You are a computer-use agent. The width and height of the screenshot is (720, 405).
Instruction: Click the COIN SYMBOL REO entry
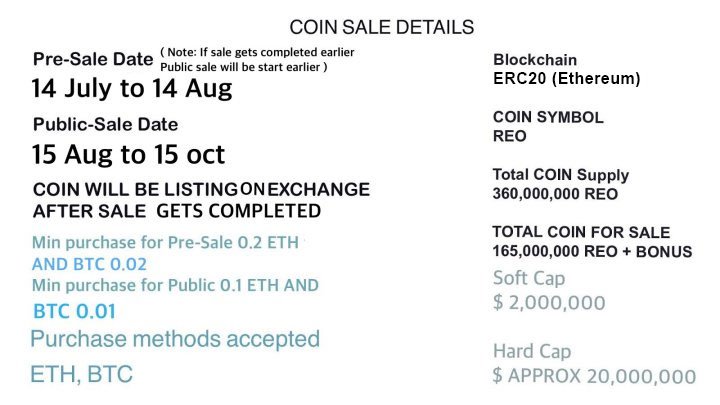pyautogui.click(x=548, y=126)
